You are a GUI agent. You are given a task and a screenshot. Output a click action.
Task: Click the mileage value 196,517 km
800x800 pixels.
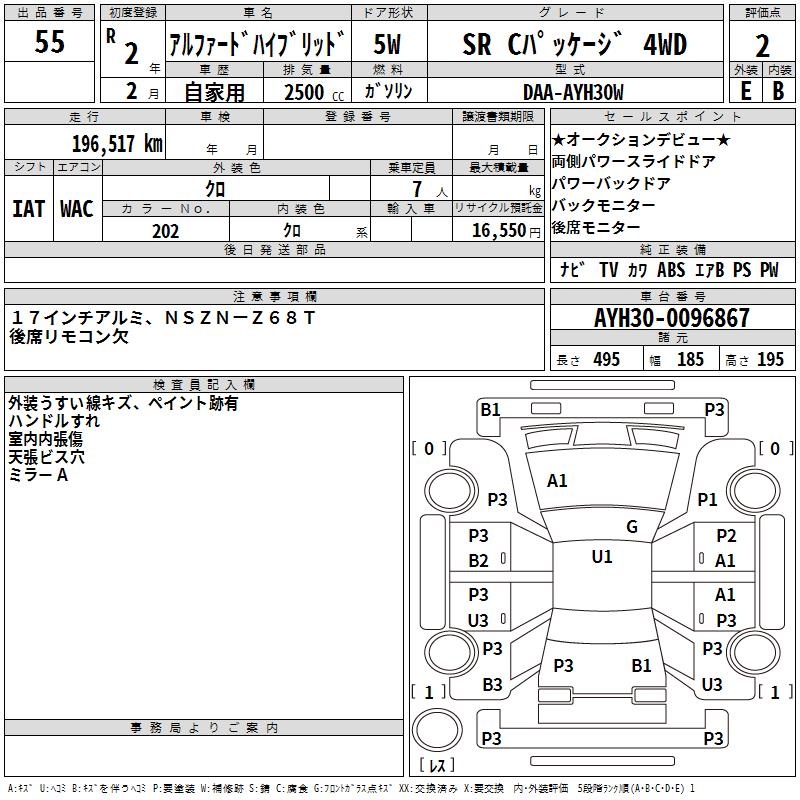coord(117,143)
